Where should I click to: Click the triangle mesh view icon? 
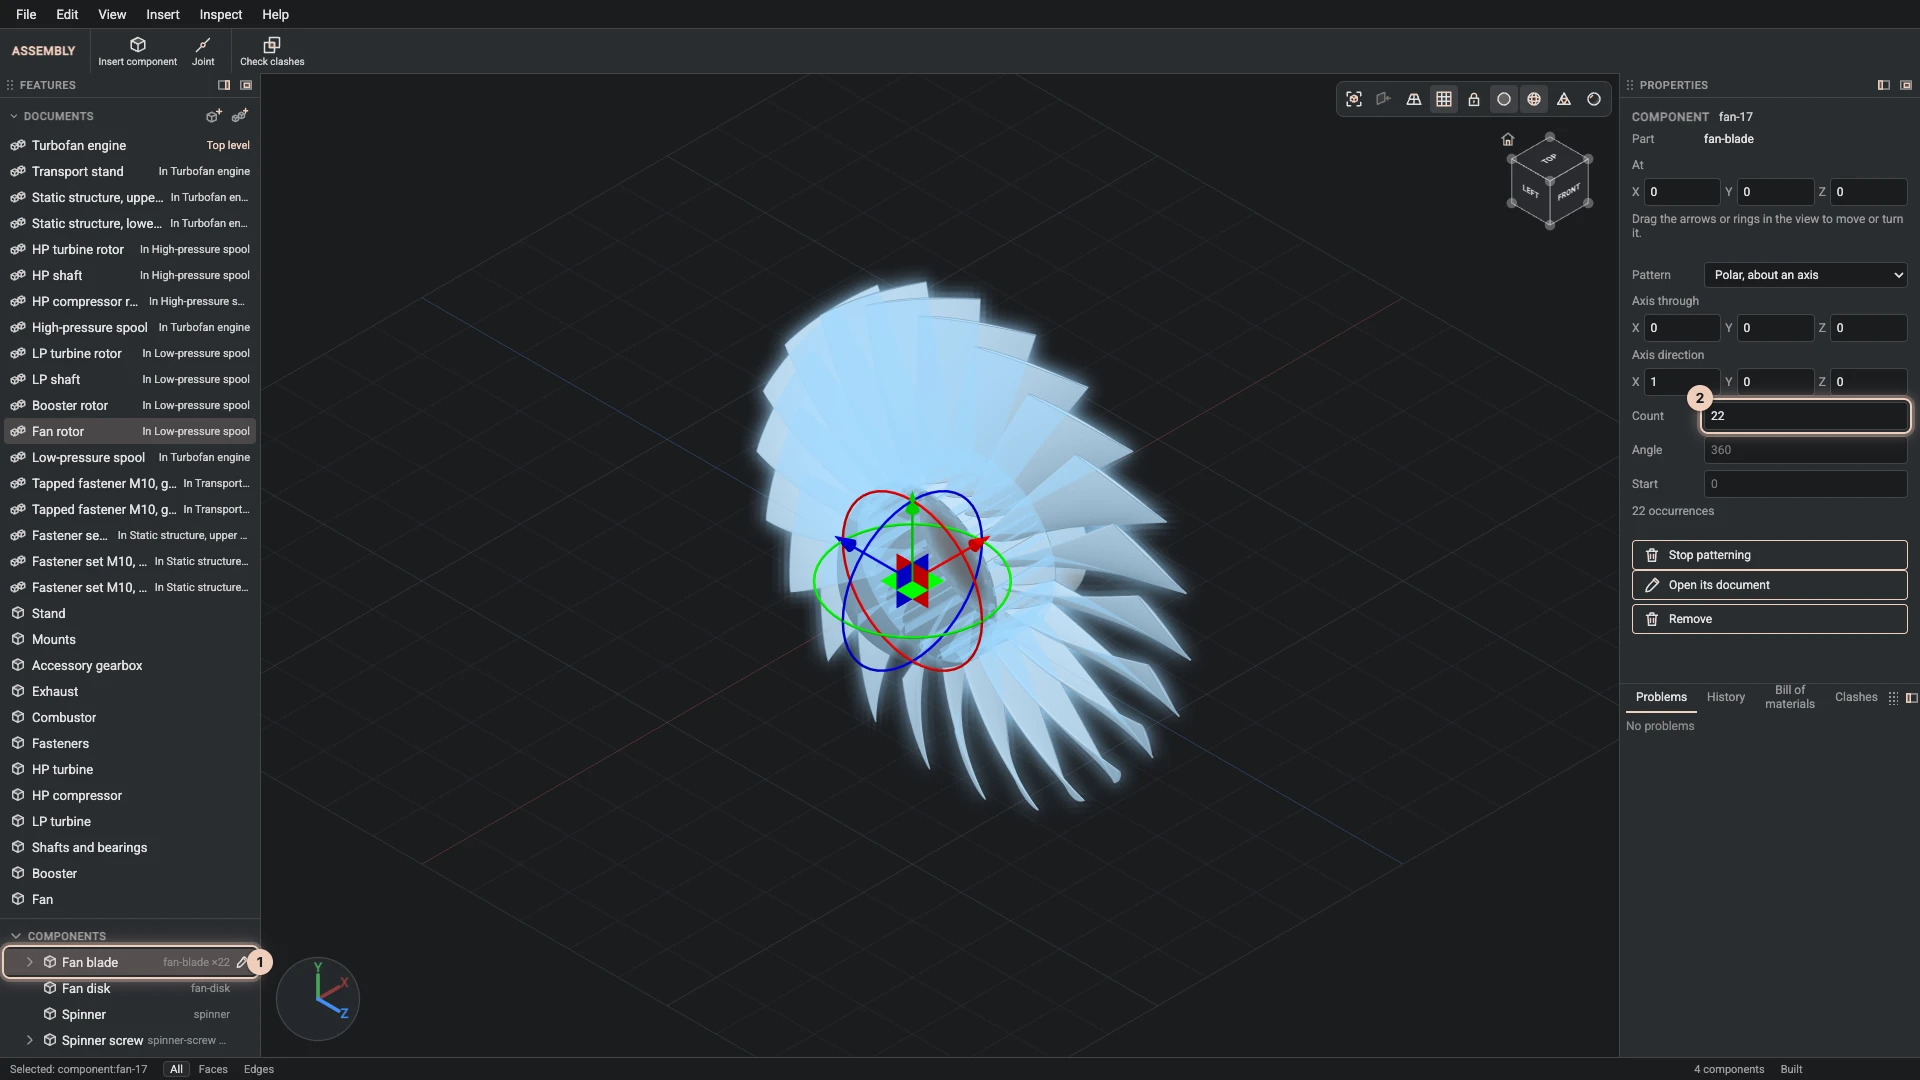pyautogui.click(x=1564, y=99)
